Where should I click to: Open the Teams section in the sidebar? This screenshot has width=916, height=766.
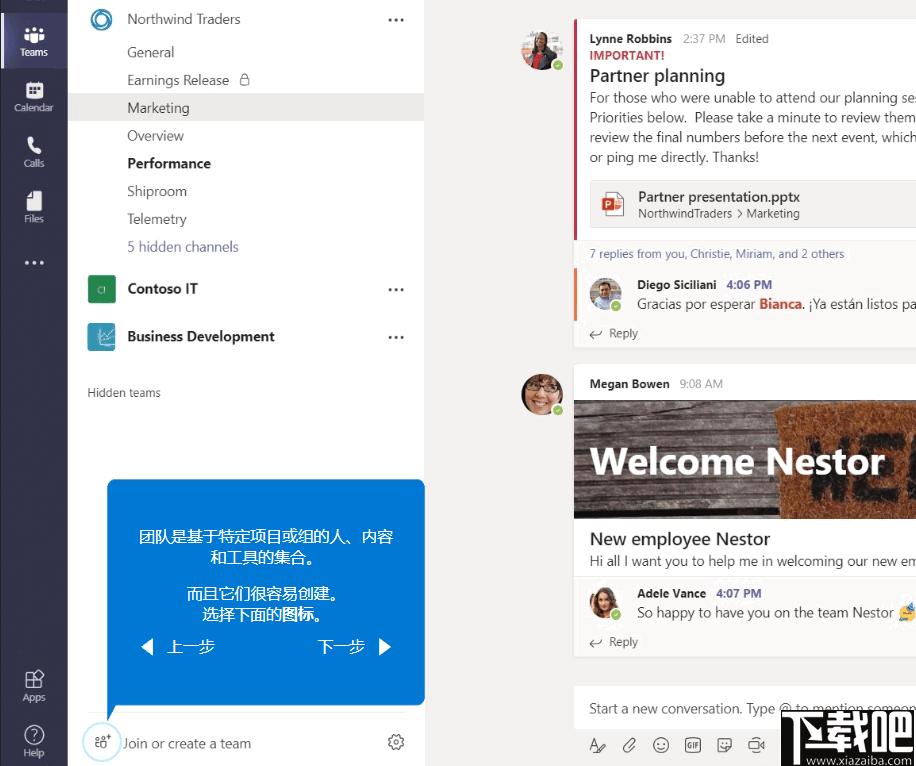(x=34, y=41)
